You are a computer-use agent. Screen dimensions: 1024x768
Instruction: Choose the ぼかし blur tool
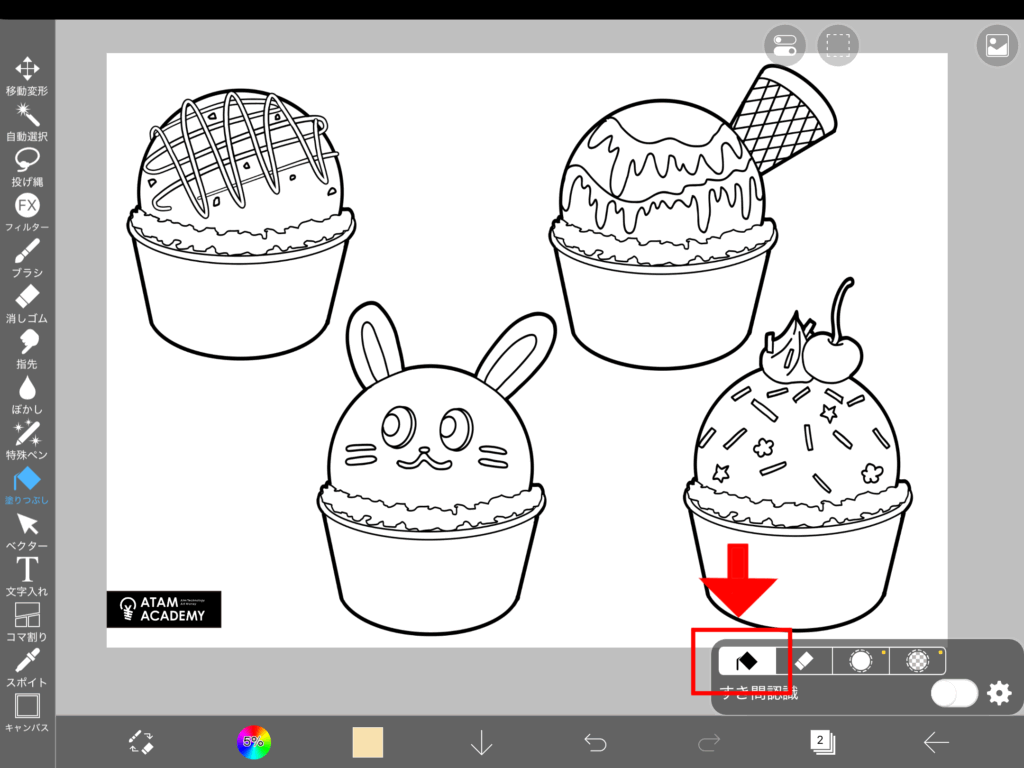point(27,388)
